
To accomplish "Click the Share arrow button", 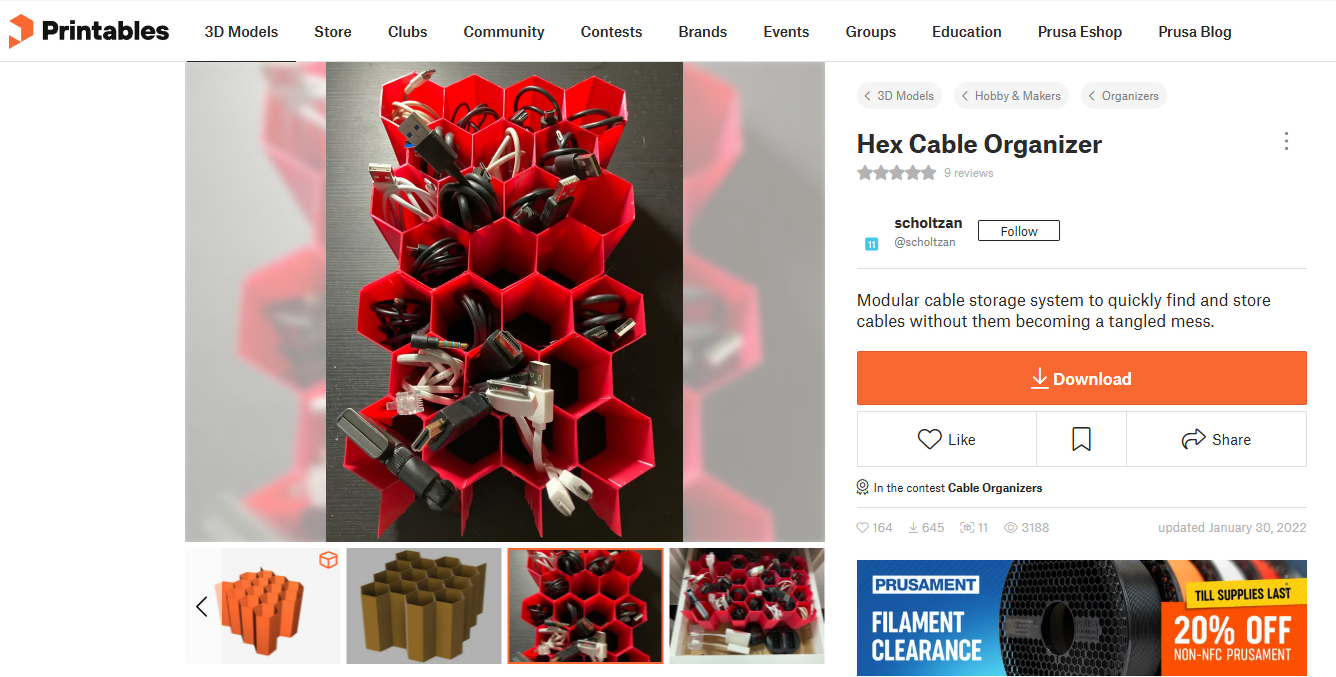I will tap(1216, 439).
